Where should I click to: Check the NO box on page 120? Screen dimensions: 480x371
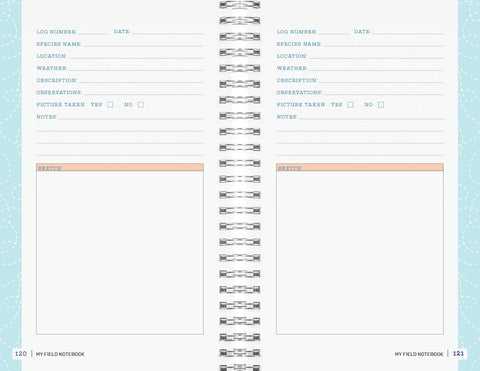141,105
